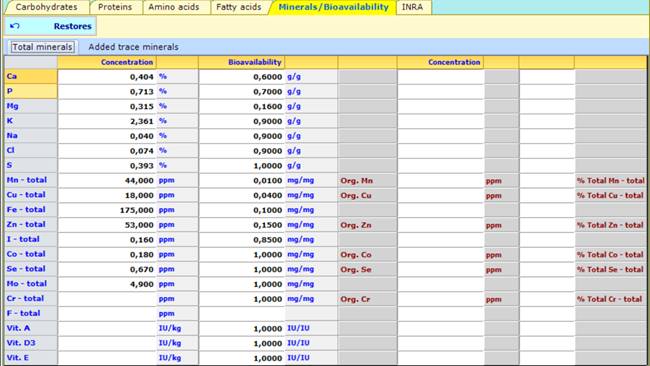Click the Mg row label

point(12,106)
